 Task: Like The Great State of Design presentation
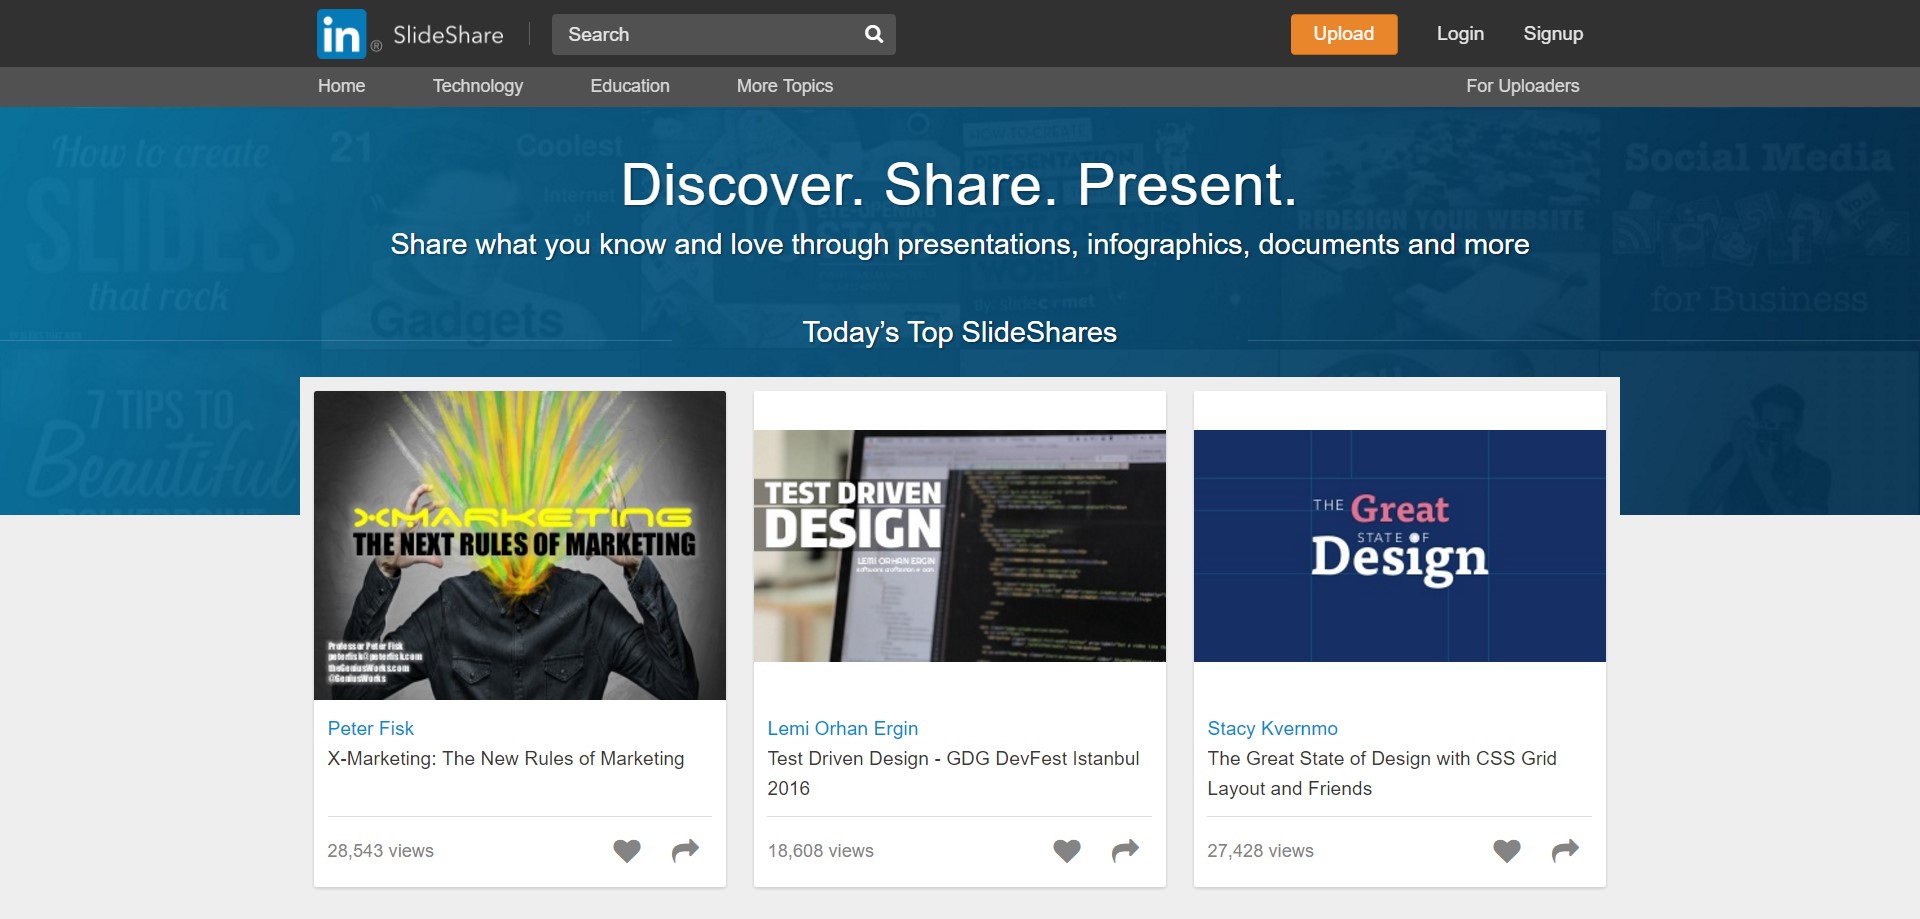1506,851
